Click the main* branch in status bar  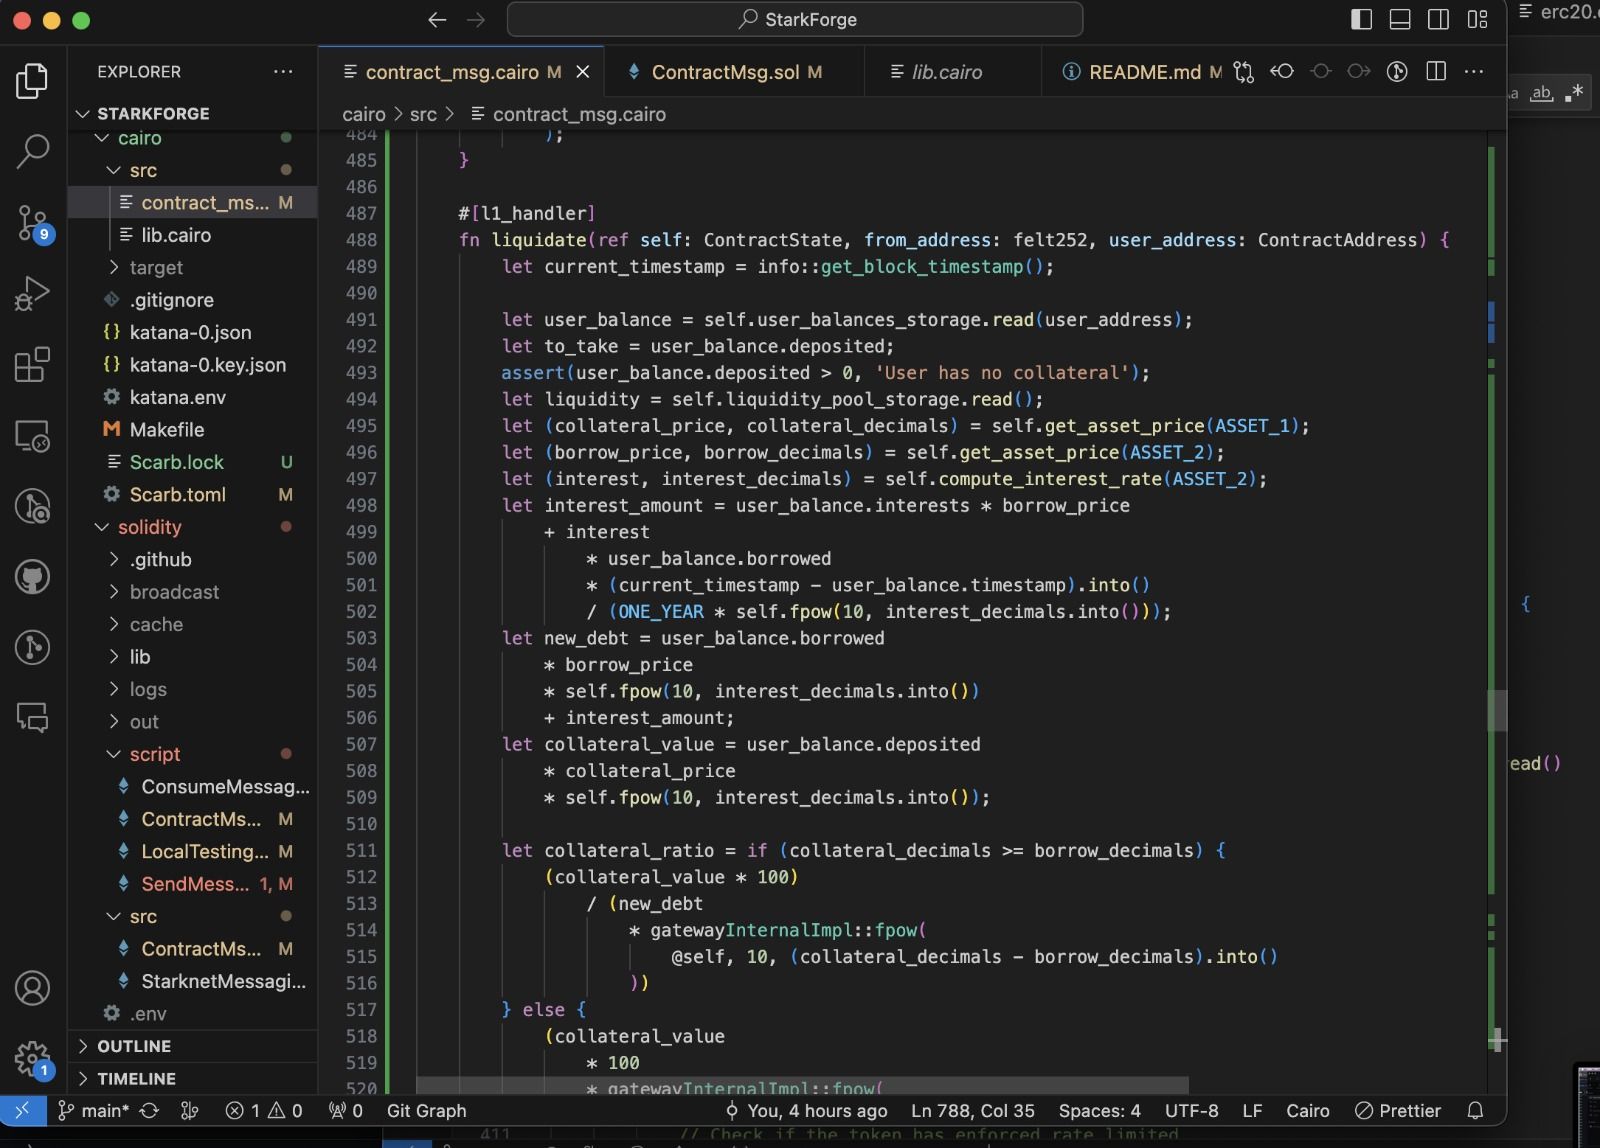[92, 1110]
